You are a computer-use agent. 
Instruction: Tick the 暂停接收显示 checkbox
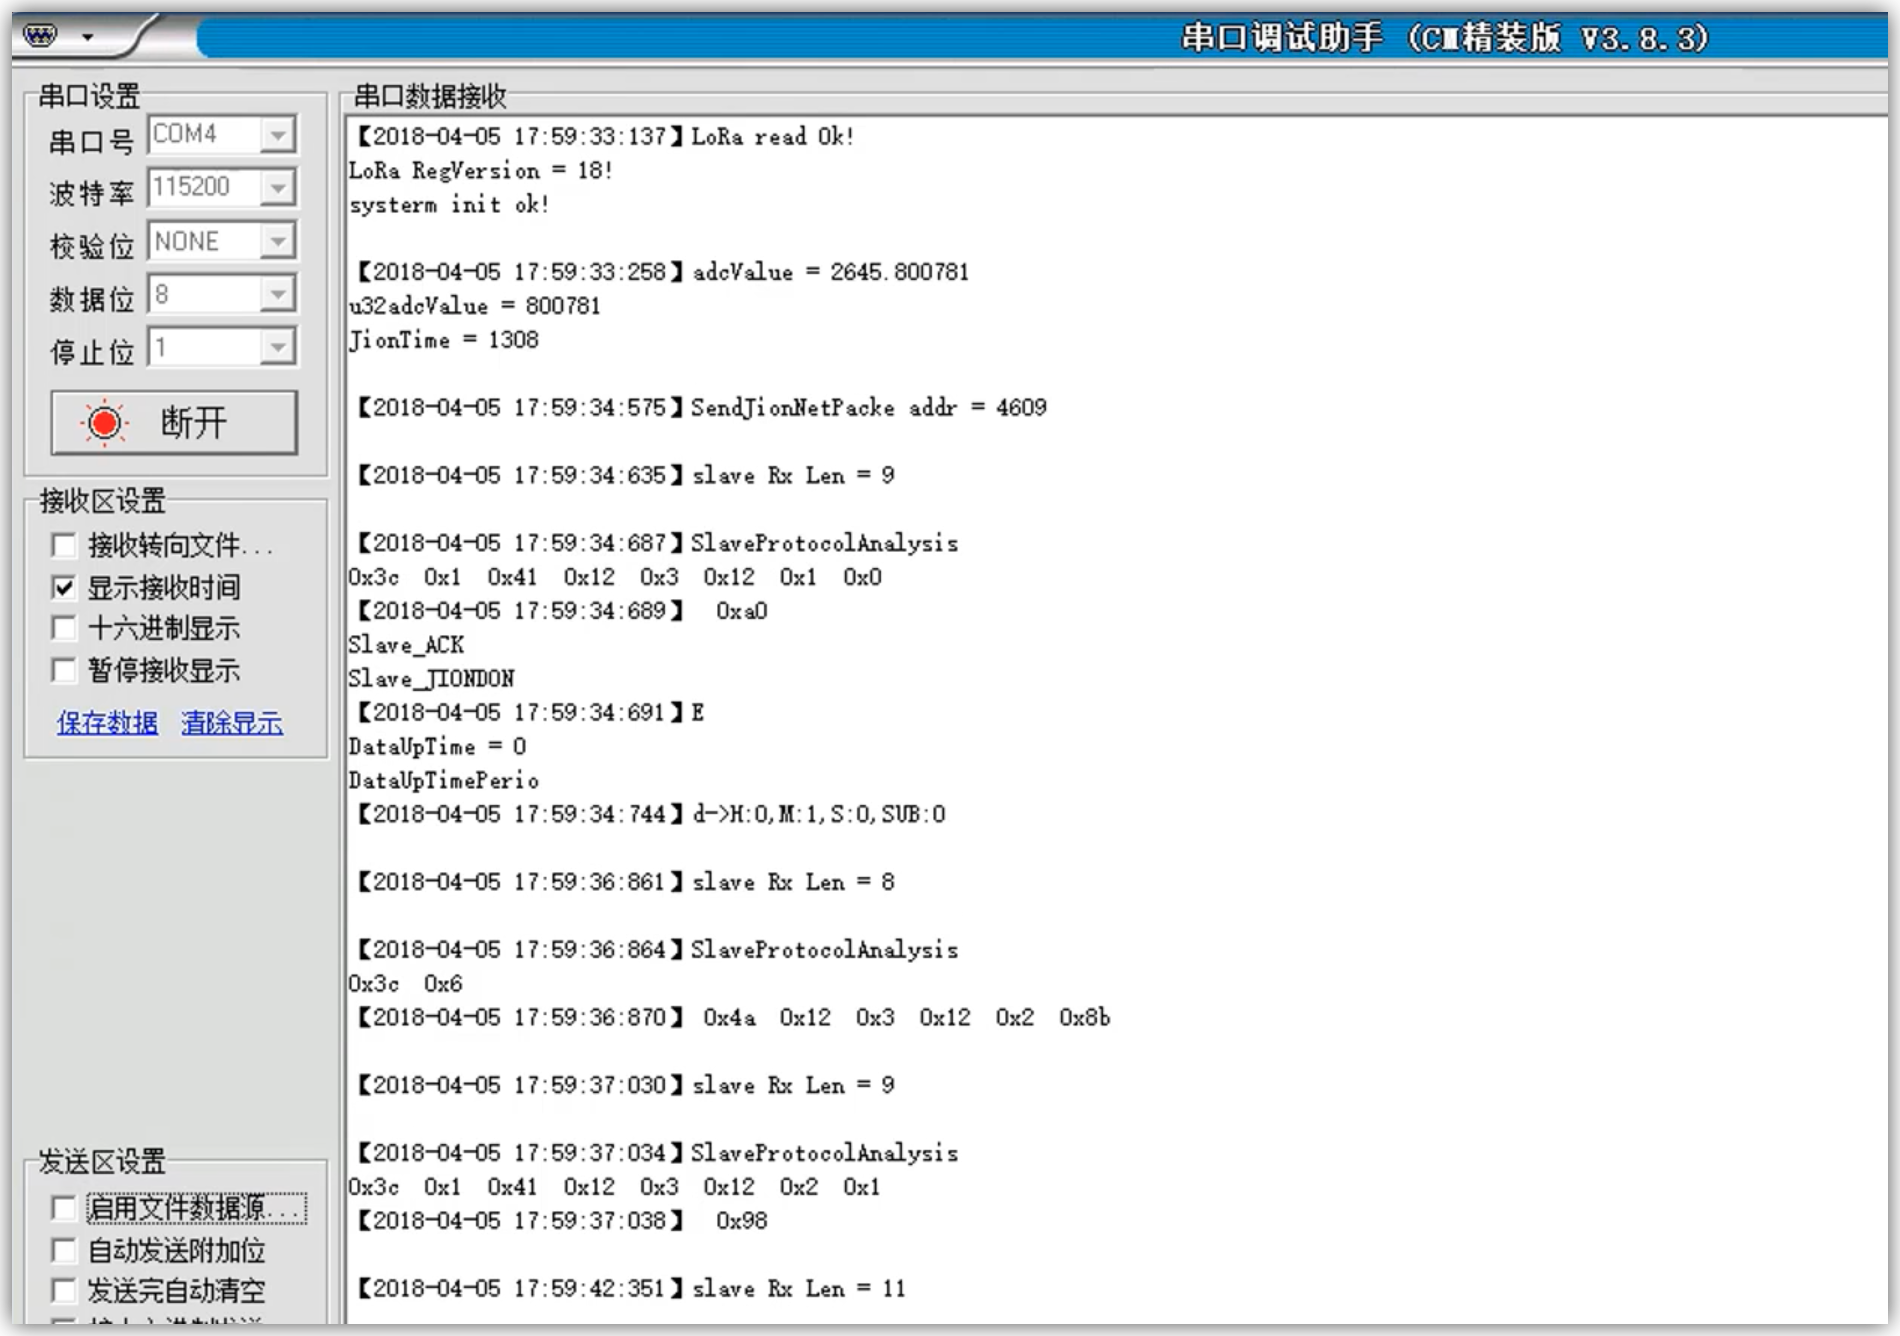[64, 670]
